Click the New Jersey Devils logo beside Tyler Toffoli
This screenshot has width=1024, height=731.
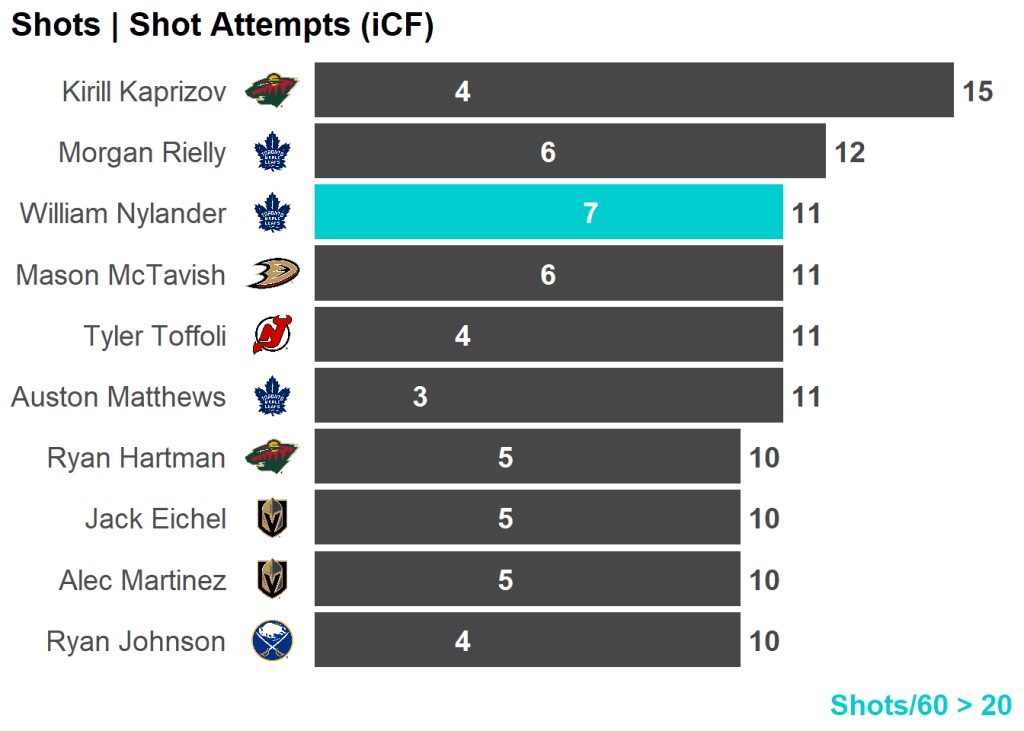(271, 336)
